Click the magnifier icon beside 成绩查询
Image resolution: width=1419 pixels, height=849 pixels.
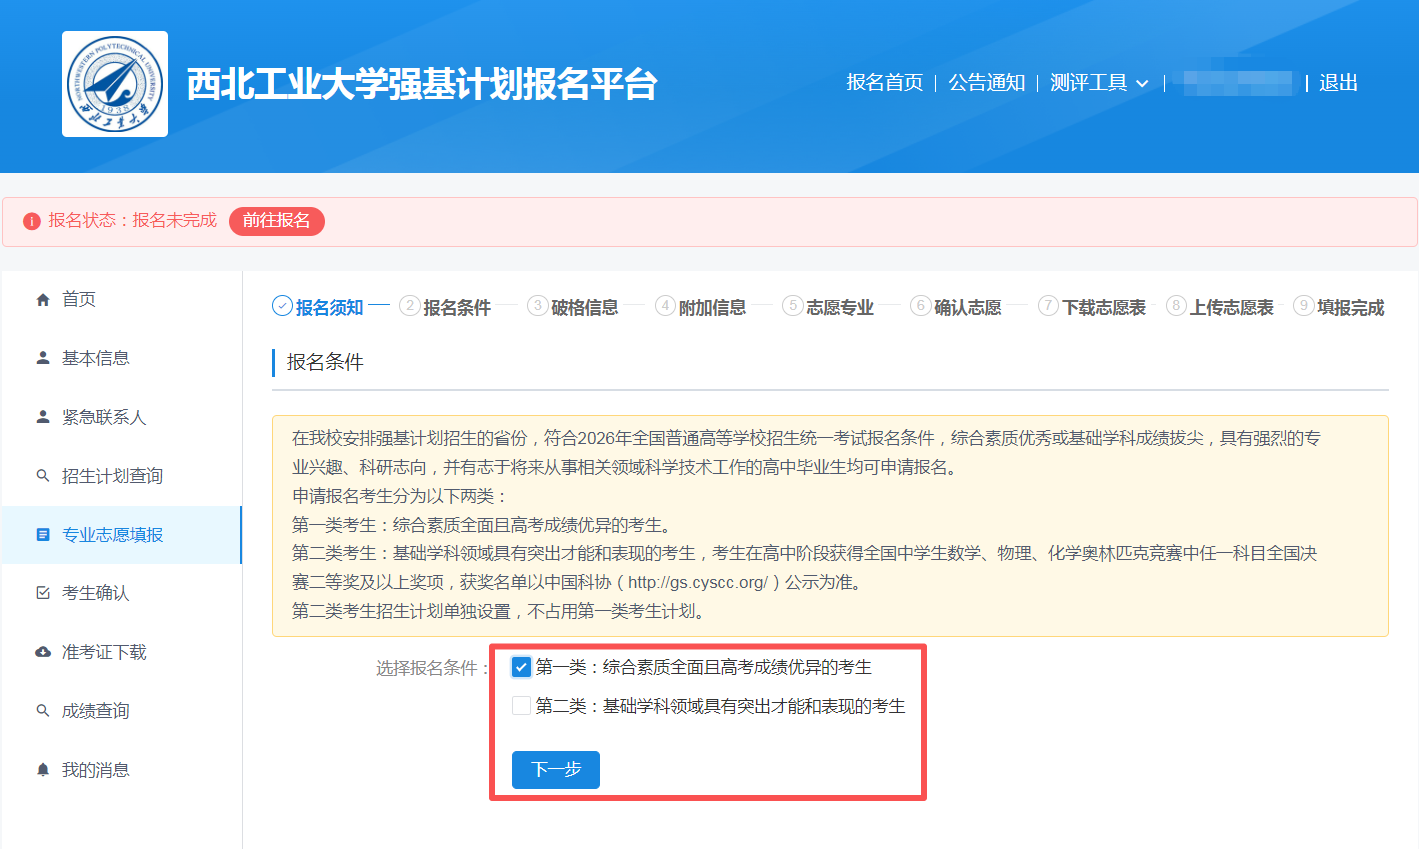click(x=43, y=711)
